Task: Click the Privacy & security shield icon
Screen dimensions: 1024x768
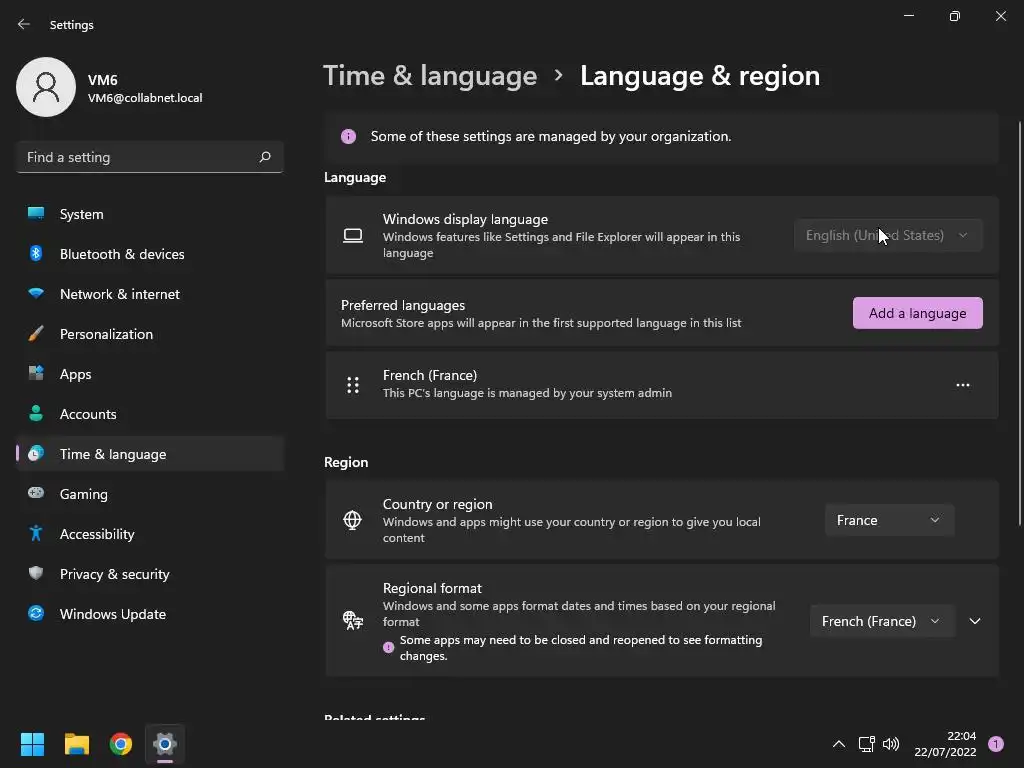Action: tap(36, 573)
